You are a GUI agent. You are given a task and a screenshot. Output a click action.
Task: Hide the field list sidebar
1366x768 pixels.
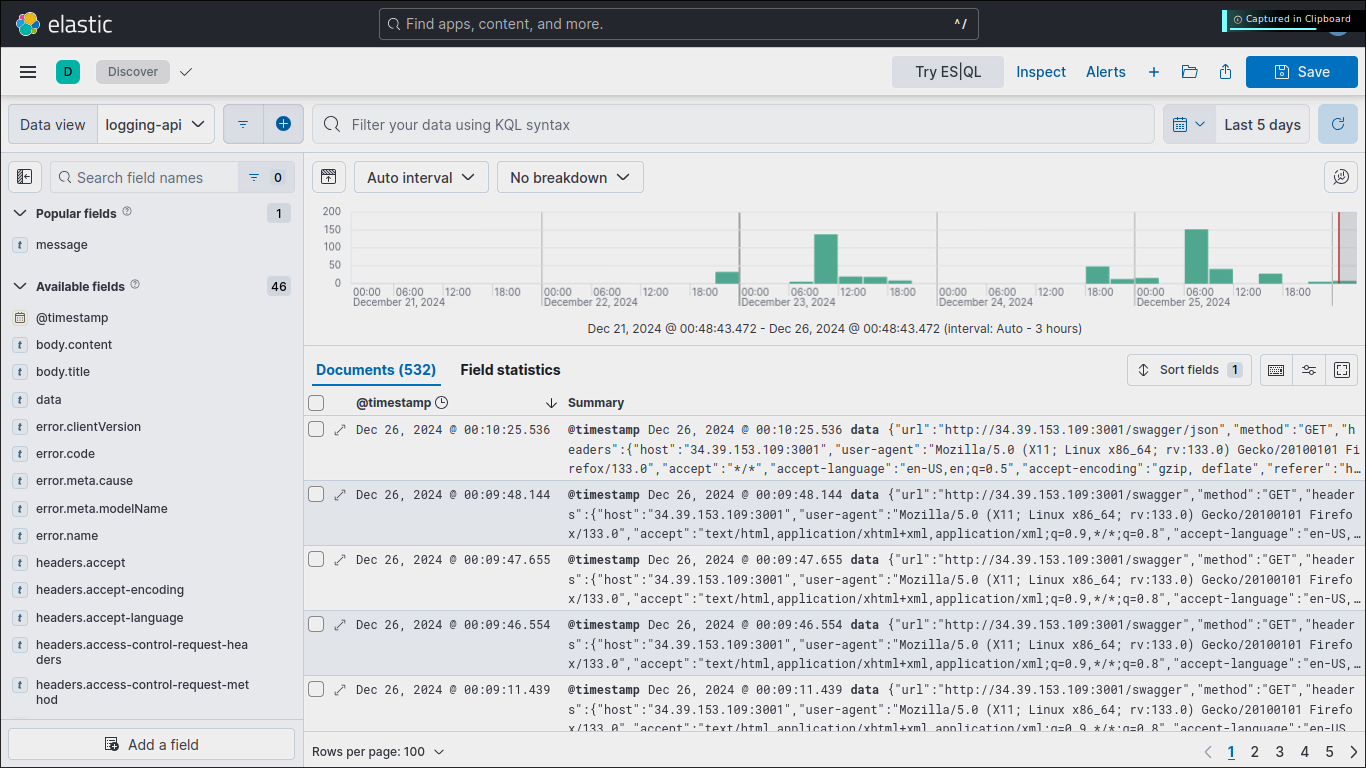pyautogui.click(x=25, y=177)
